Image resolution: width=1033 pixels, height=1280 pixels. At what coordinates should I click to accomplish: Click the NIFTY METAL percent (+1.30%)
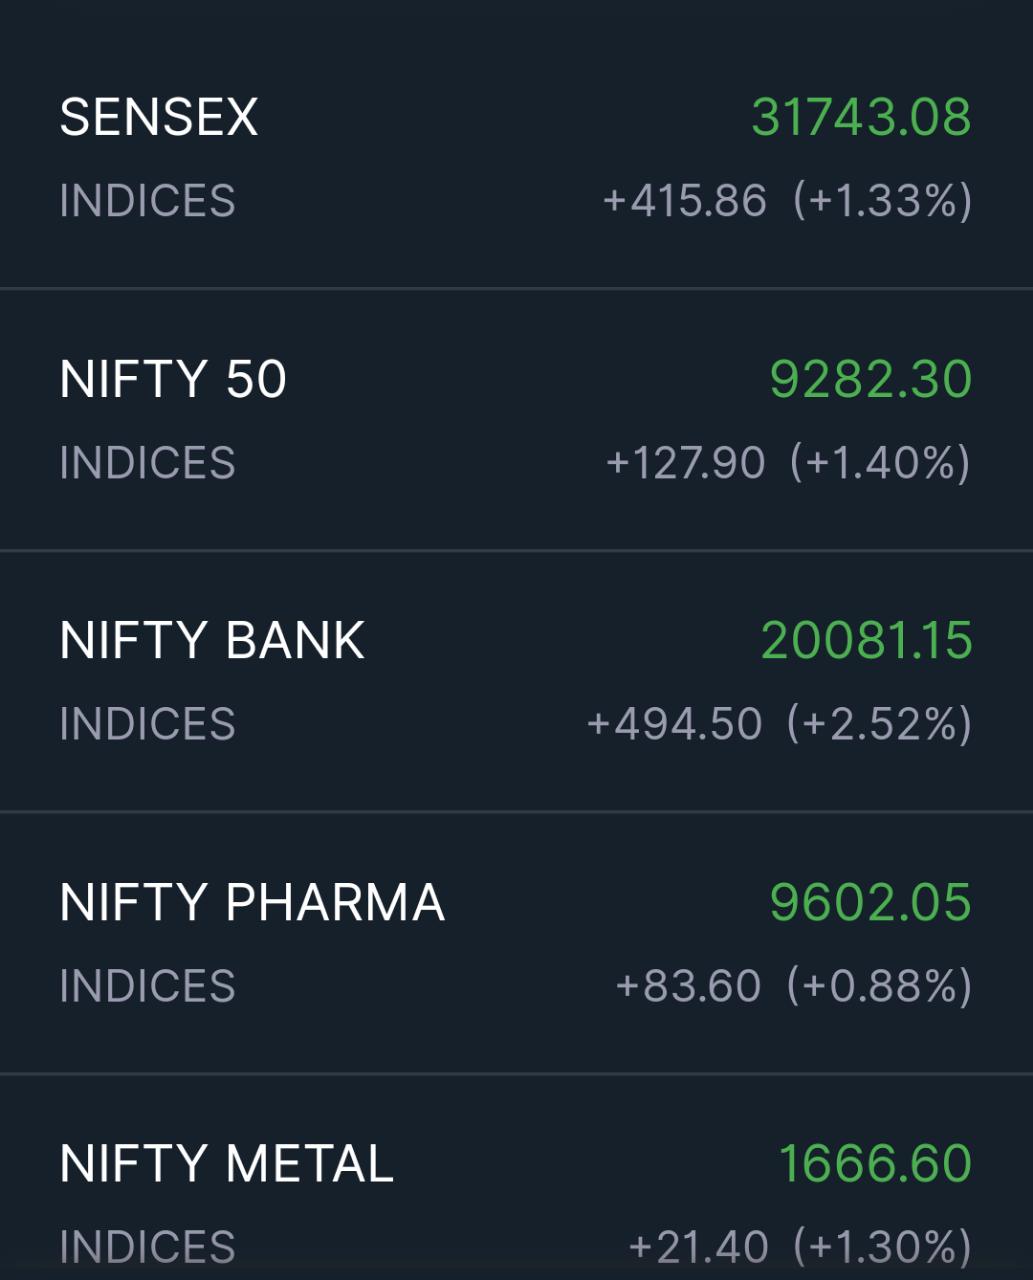(882, 1247)
